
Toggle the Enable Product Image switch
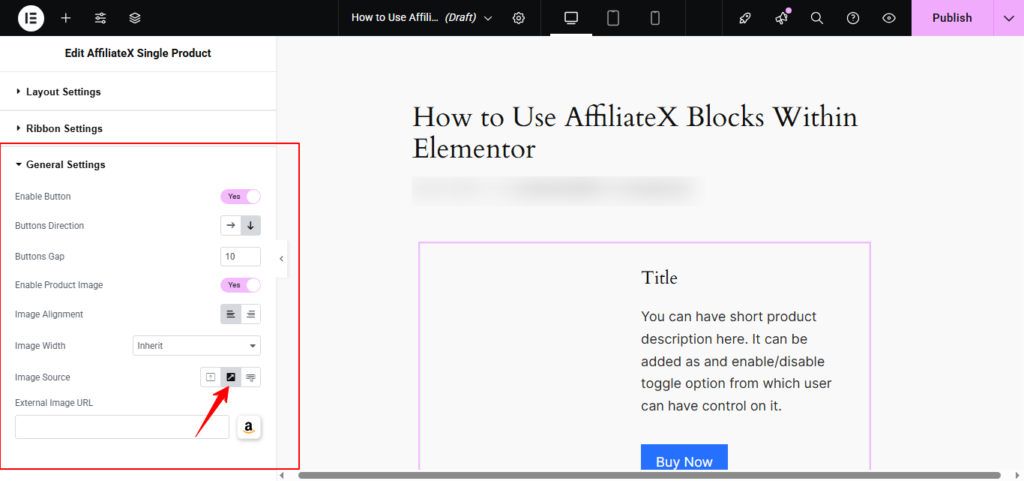pyautogui.click(x=240, y=285)
